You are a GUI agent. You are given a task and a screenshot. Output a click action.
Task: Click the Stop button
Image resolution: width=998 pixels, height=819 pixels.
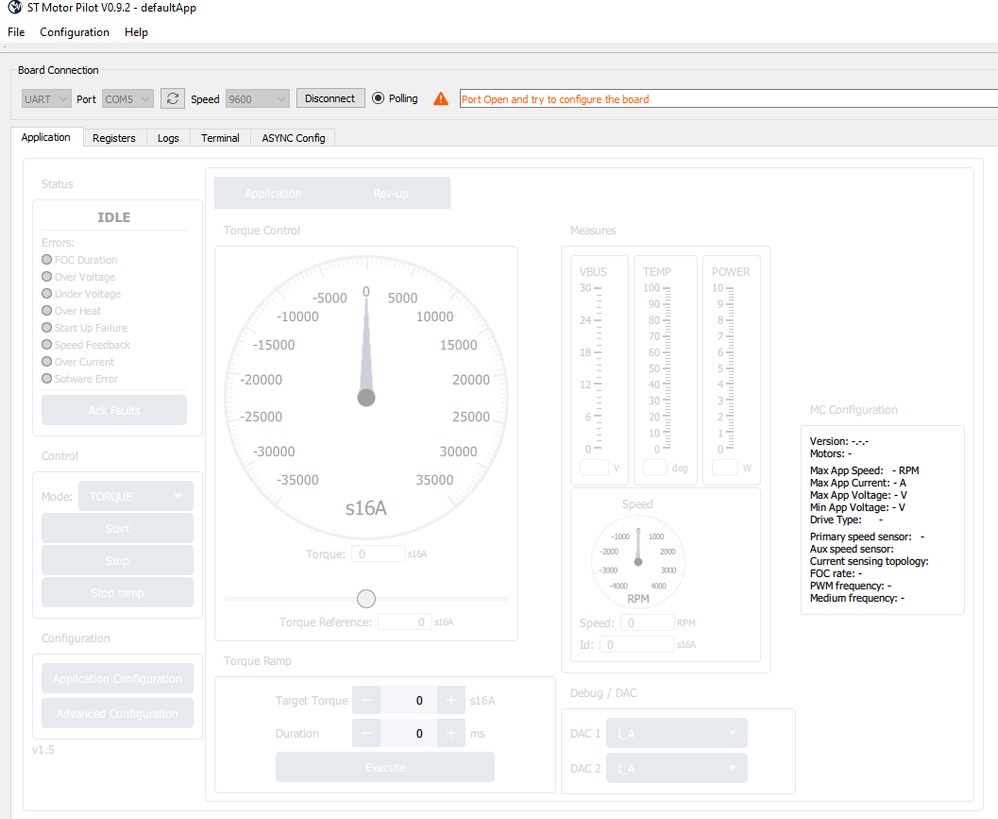117,561
